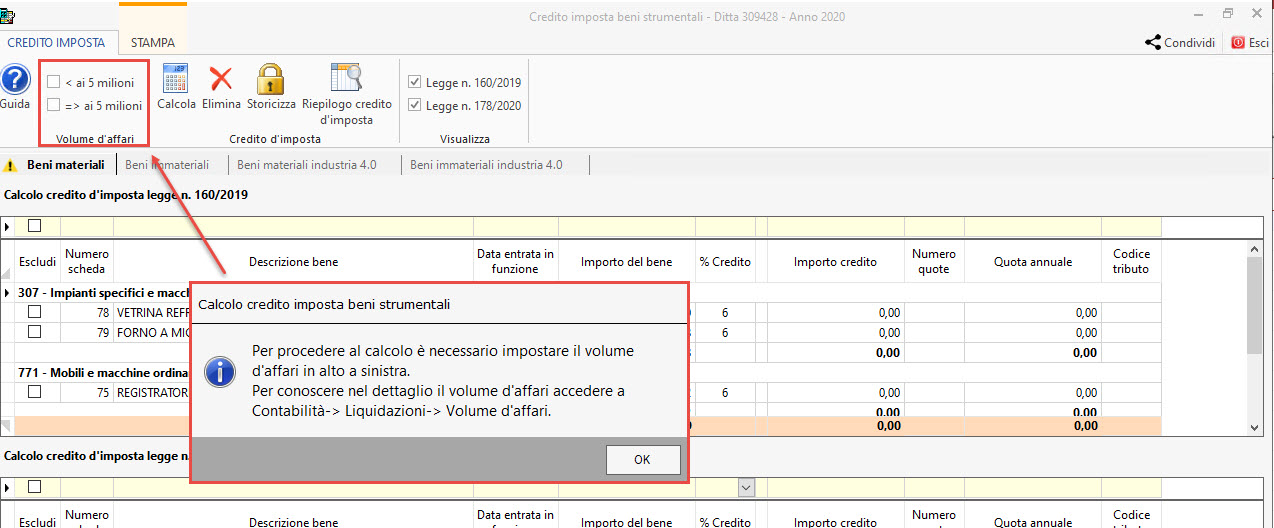Click the Quota annuale column header
The image size is (1274, 528).
1033,262
